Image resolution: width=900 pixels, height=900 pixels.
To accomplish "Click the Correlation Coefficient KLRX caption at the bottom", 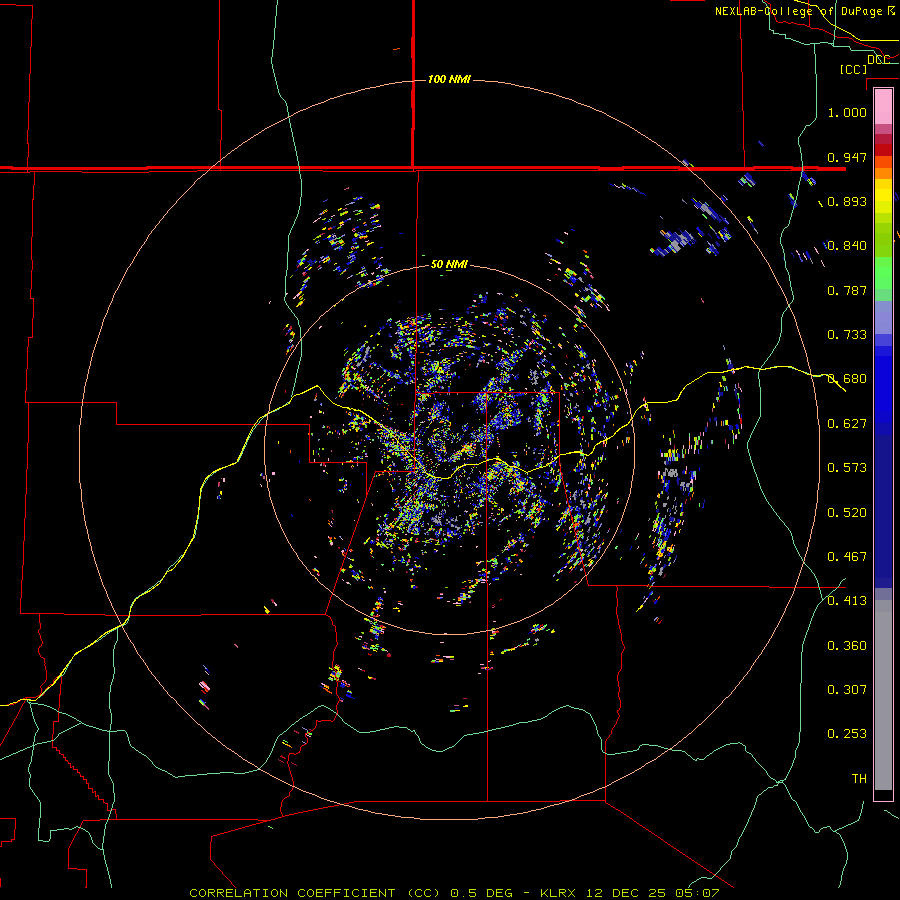I will click(x=454, y=893).
